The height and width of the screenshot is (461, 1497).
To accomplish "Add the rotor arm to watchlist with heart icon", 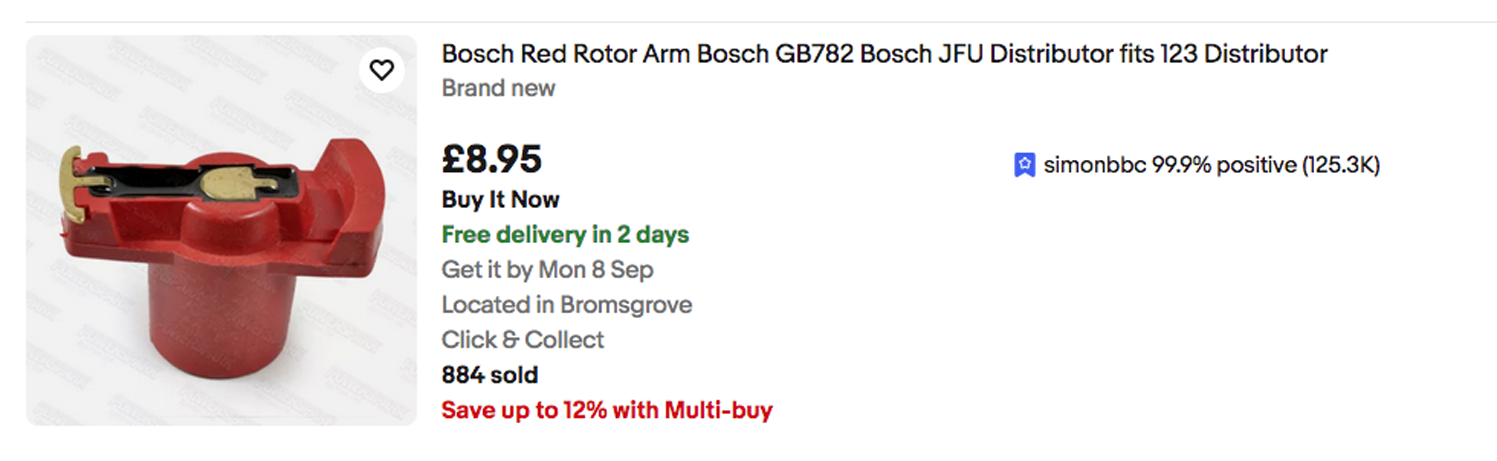I will 381,70.
